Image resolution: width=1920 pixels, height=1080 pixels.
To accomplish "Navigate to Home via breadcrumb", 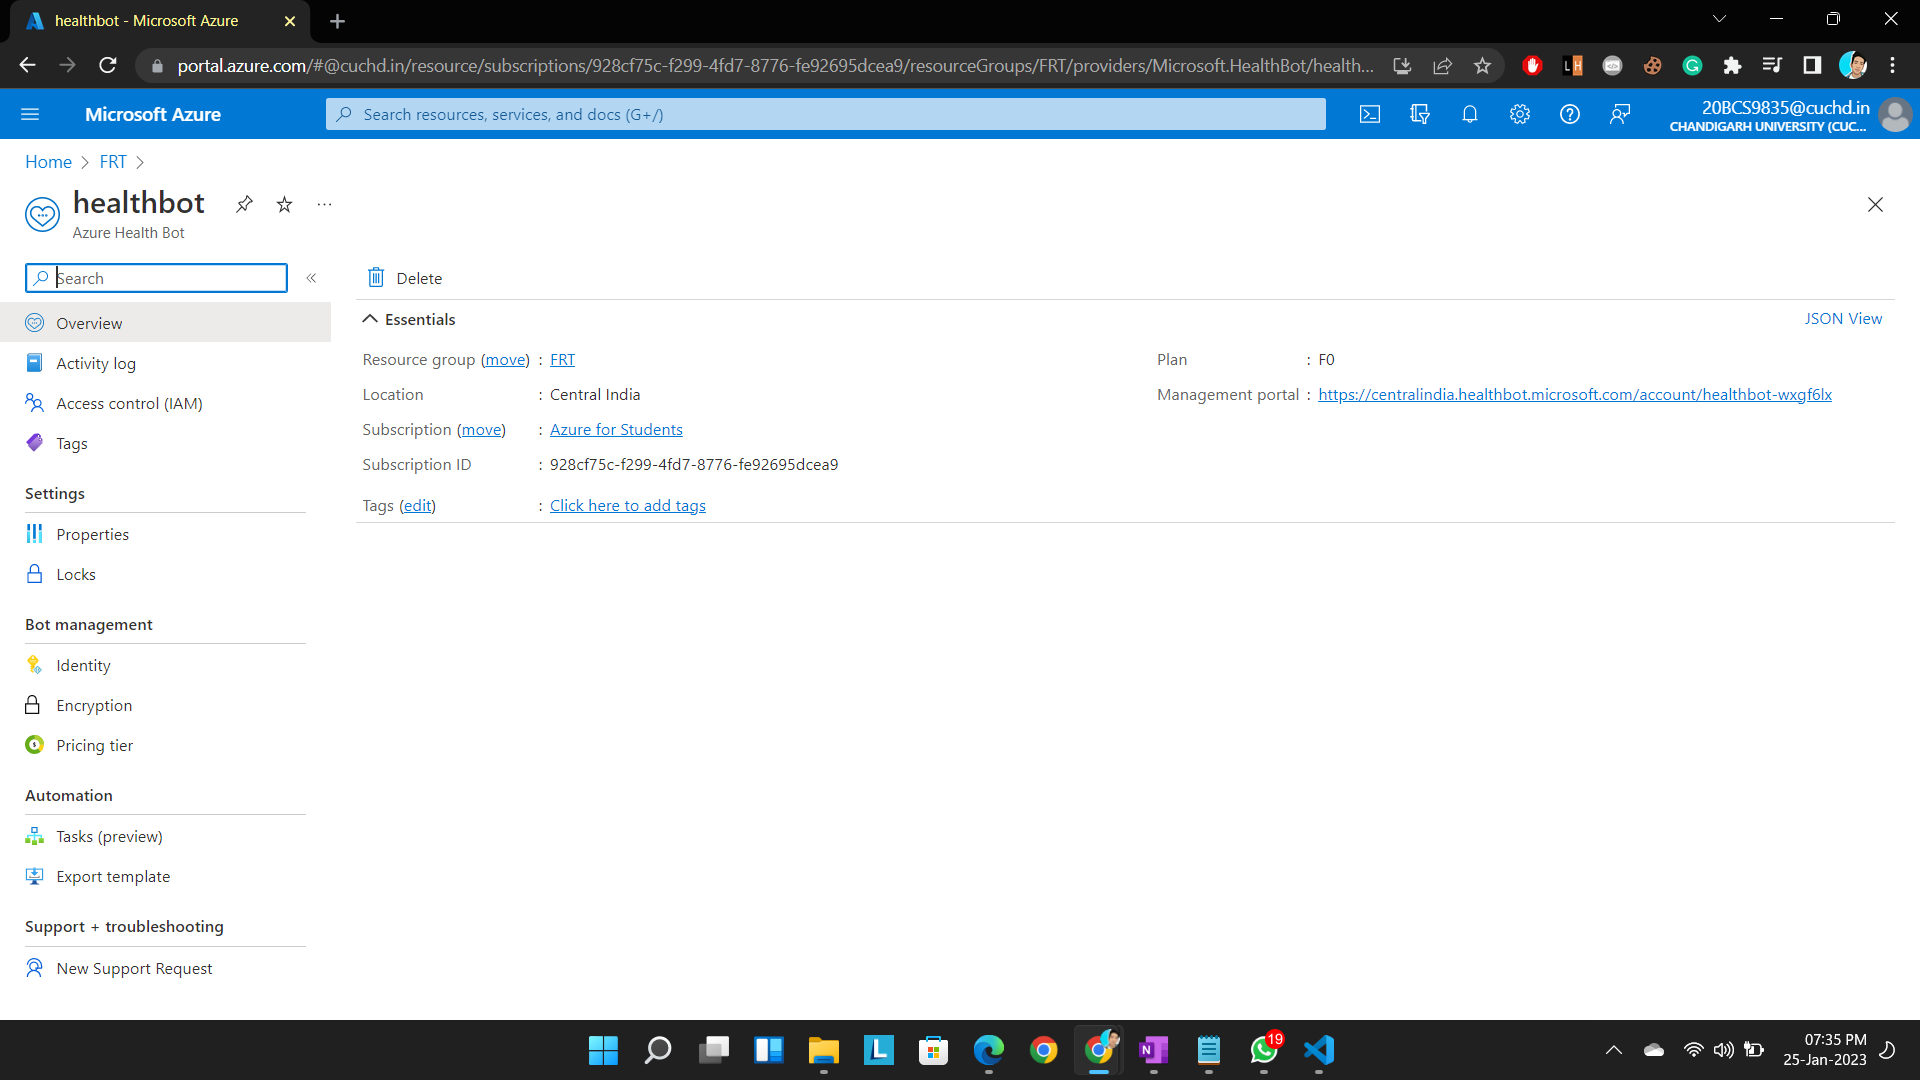I will (x=48, y=161).
